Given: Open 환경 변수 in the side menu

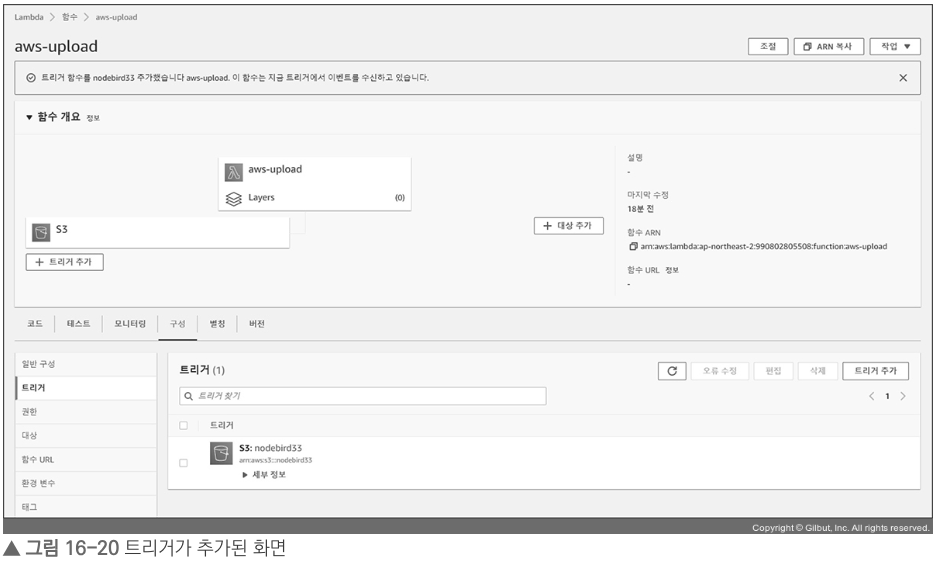Looking at the screenshot, I should [86, 483].
